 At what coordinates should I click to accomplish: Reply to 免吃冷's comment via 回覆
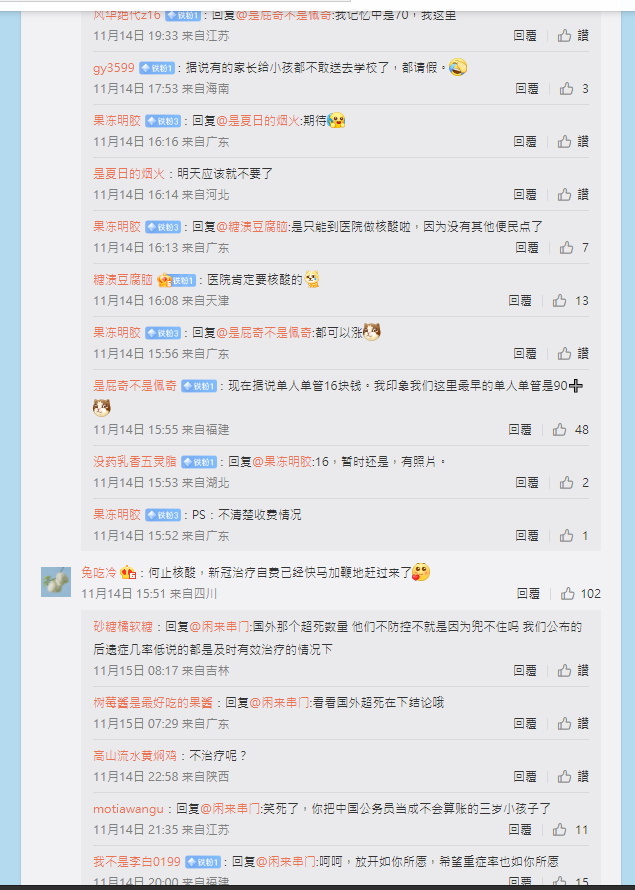[x=528, y=594]
